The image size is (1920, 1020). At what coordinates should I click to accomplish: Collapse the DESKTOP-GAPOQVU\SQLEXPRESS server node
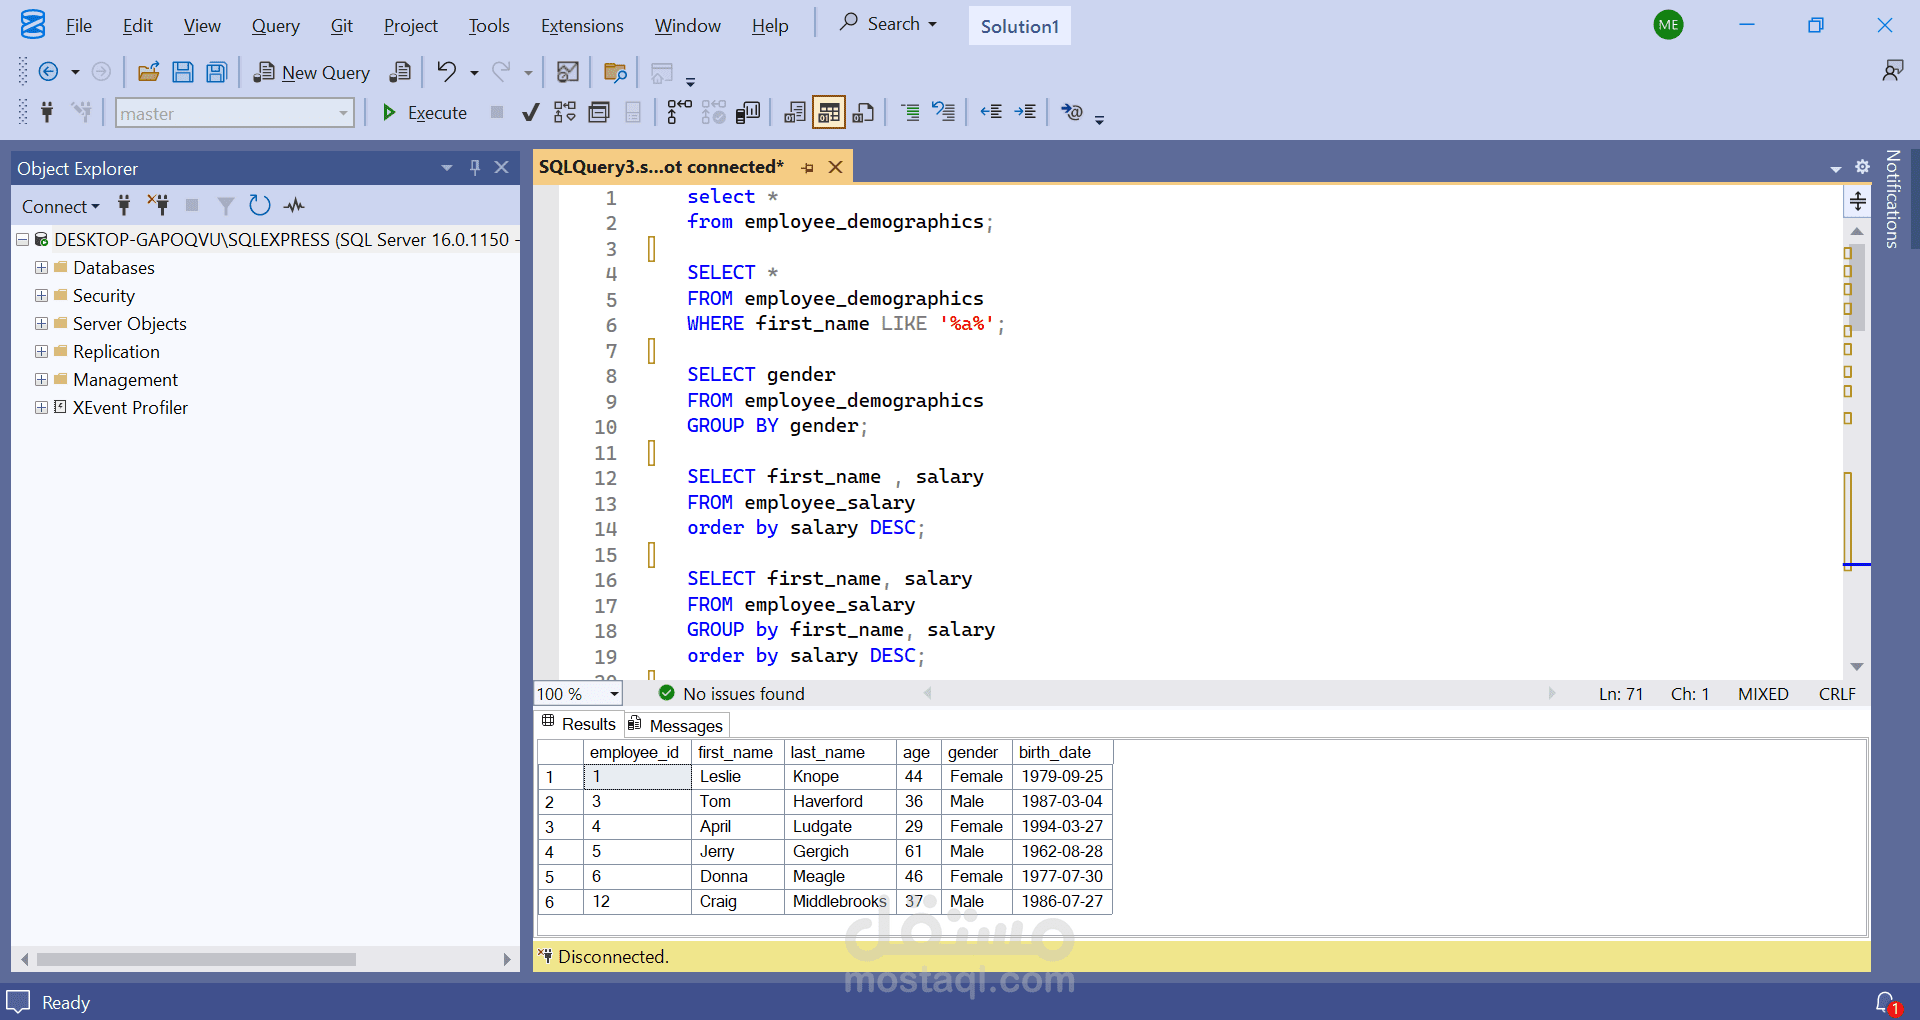click(x=22, y=240)
